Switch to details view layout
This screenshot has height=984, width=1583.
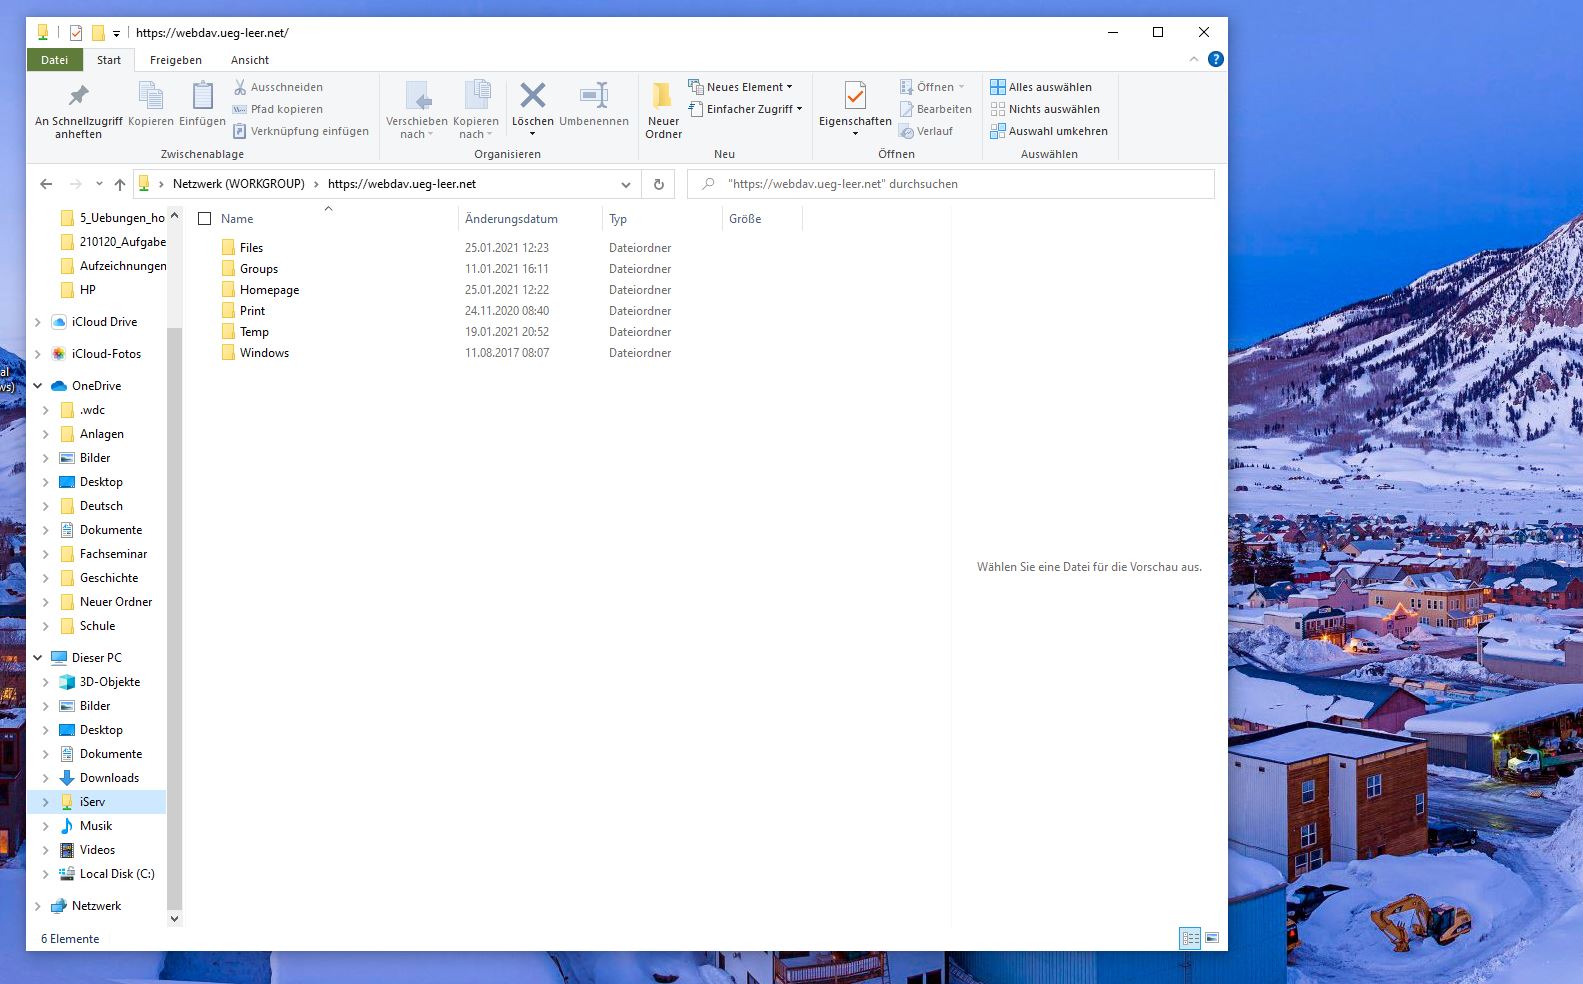(1190, 938)
